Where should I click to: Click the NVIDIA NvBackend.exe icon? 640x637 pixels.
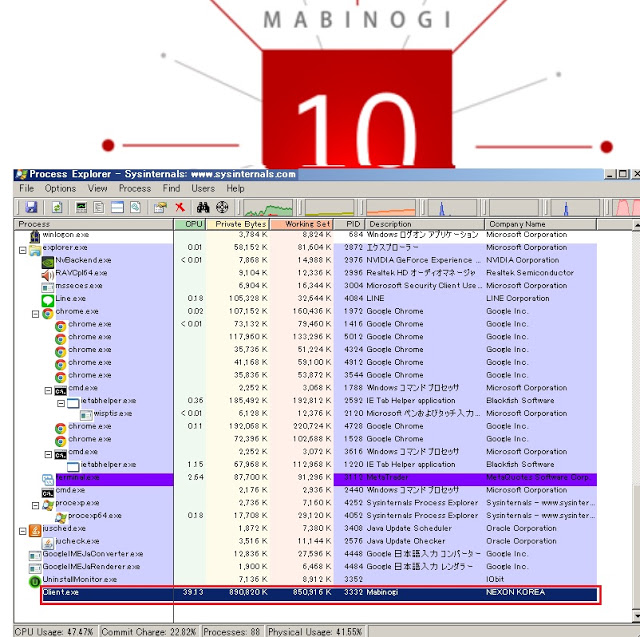48,262
